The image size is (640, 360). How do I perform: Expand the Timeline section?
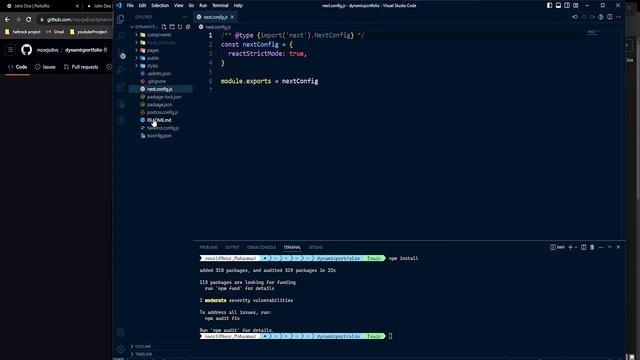click(x=143, y=354)
